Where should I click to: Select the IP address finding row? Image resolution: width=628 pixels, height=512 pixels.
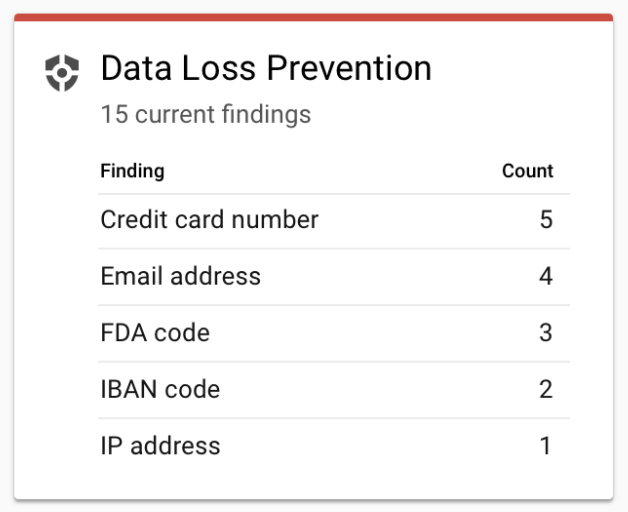coord(334,446)
